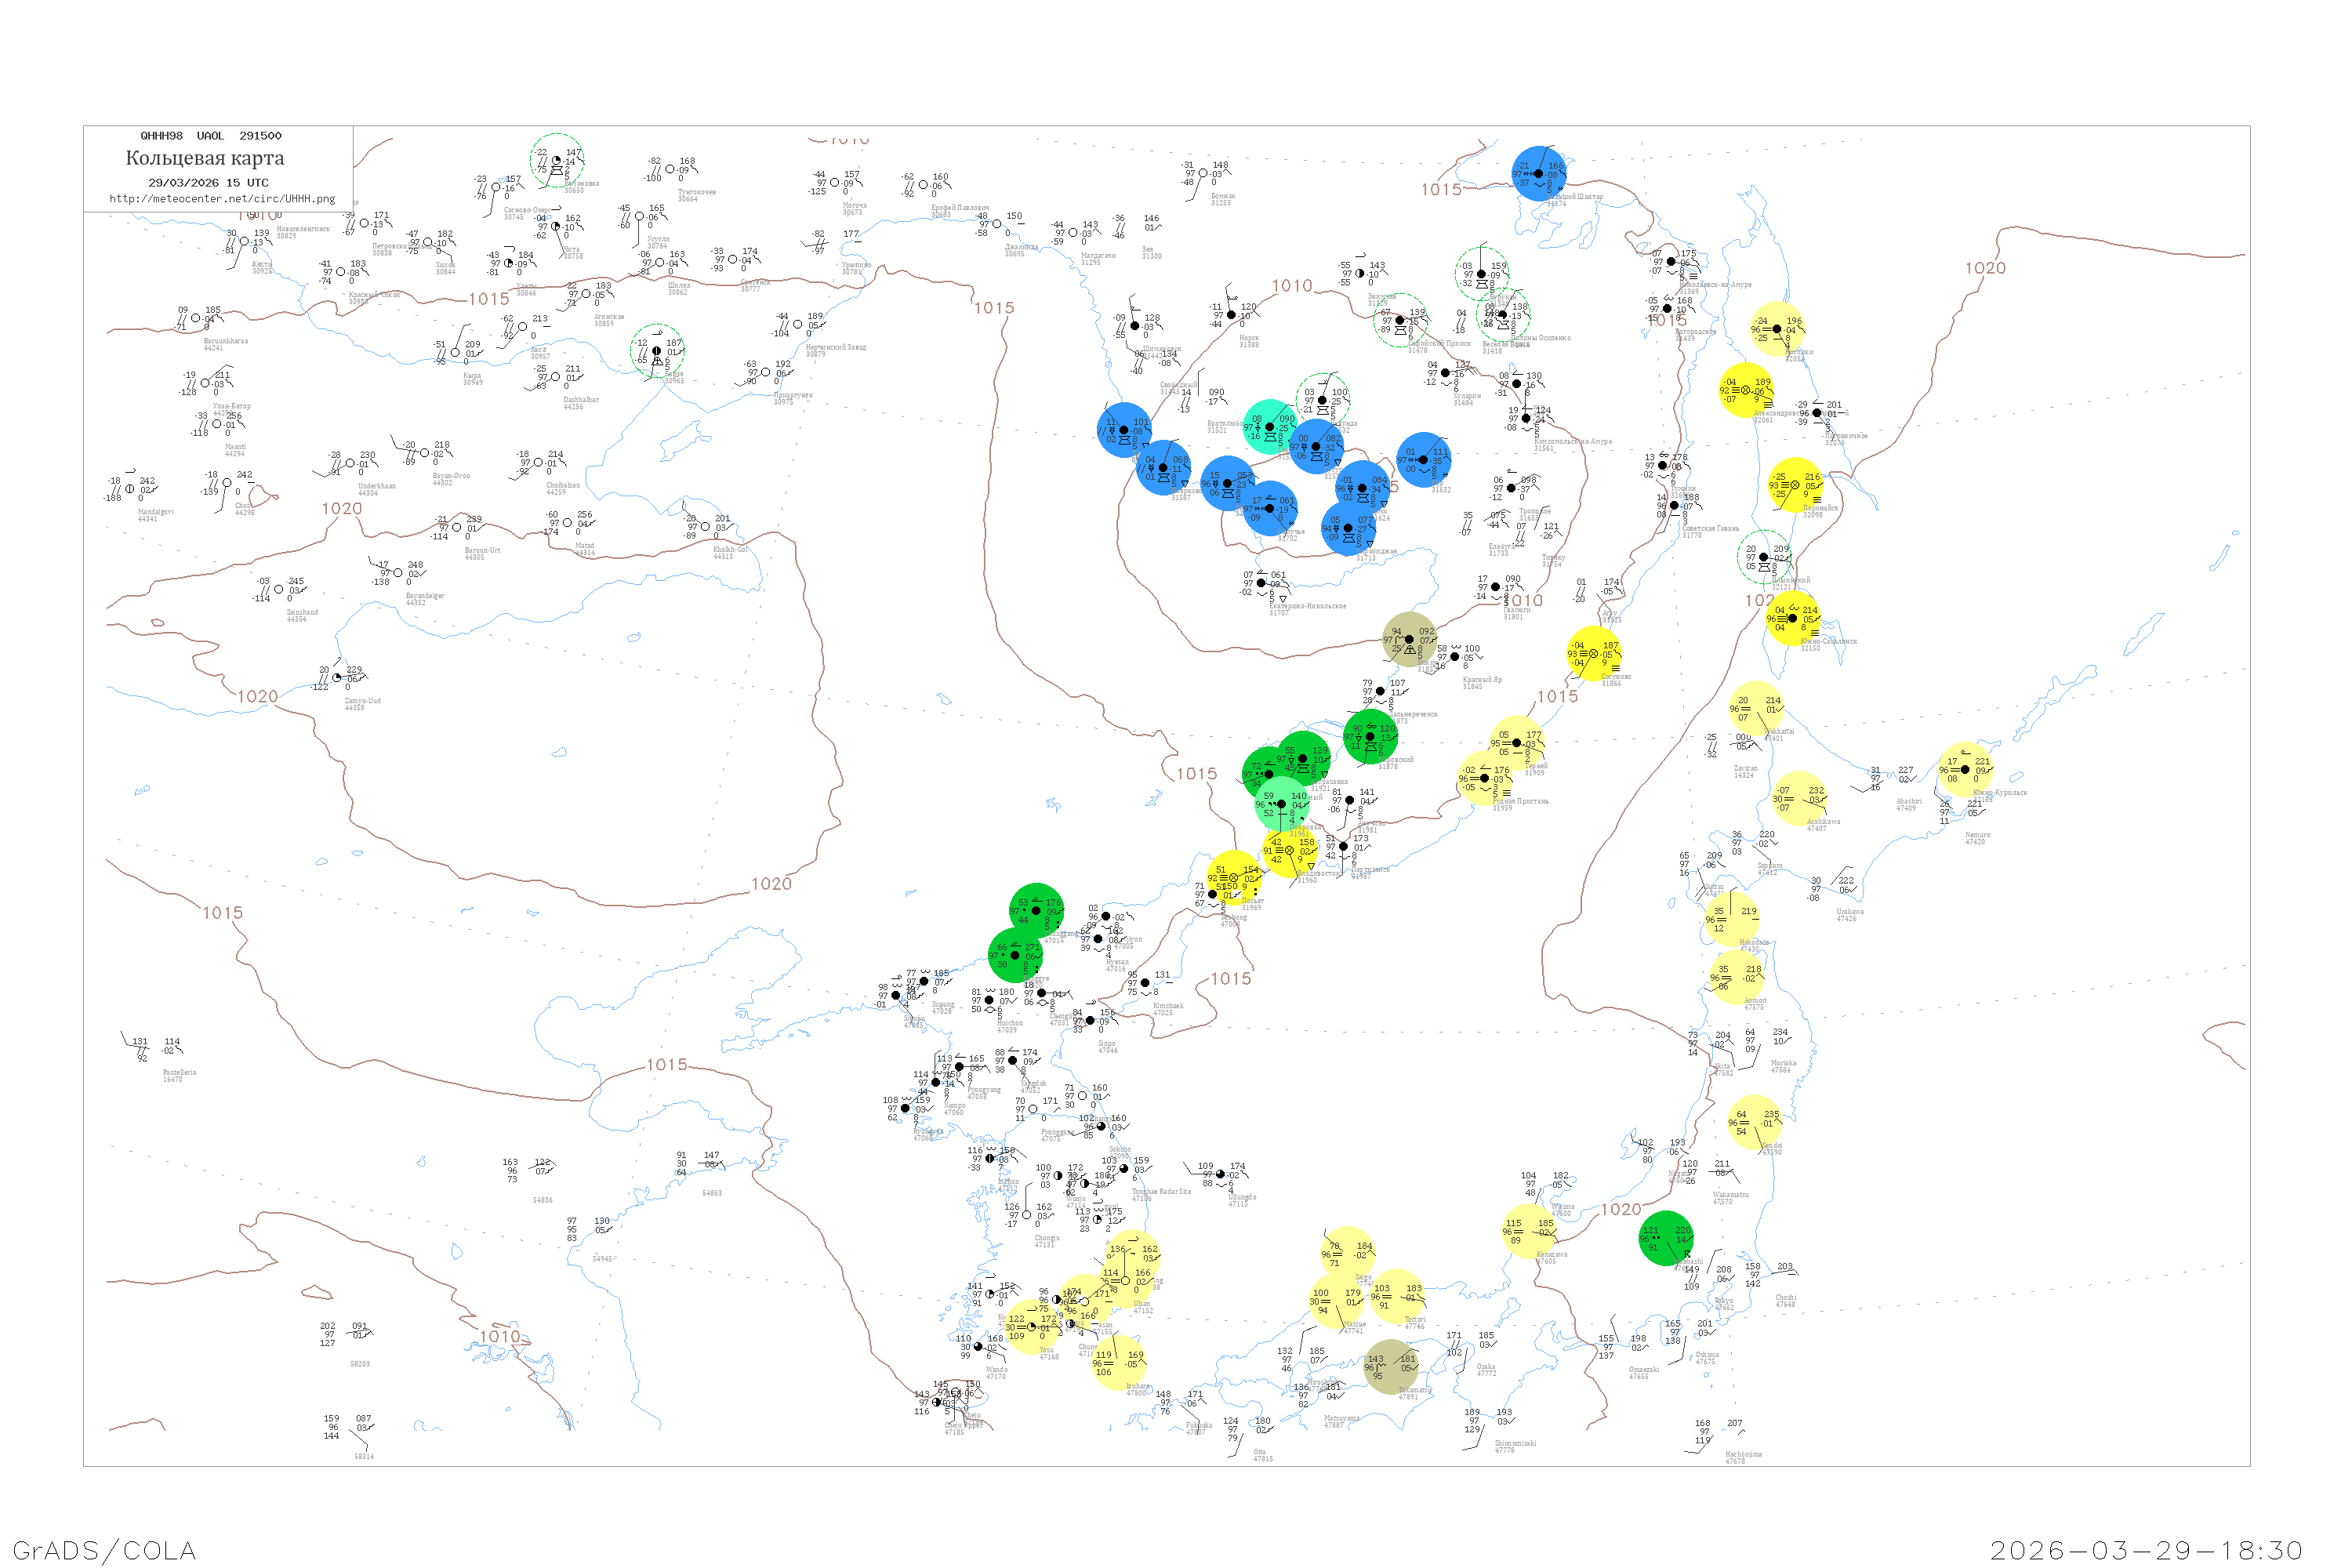Click the green station circle at Maebashi

pos(1666,1238)
